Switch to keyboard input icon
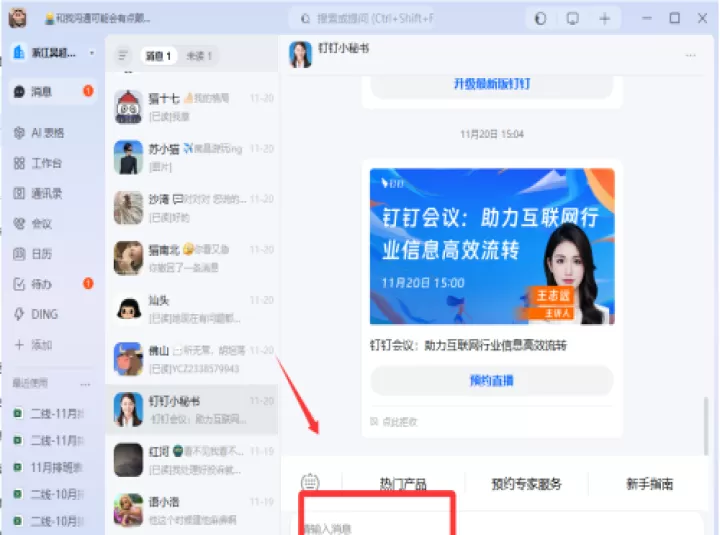This screenshot has height=535, width=720. [x=310, y=483]
